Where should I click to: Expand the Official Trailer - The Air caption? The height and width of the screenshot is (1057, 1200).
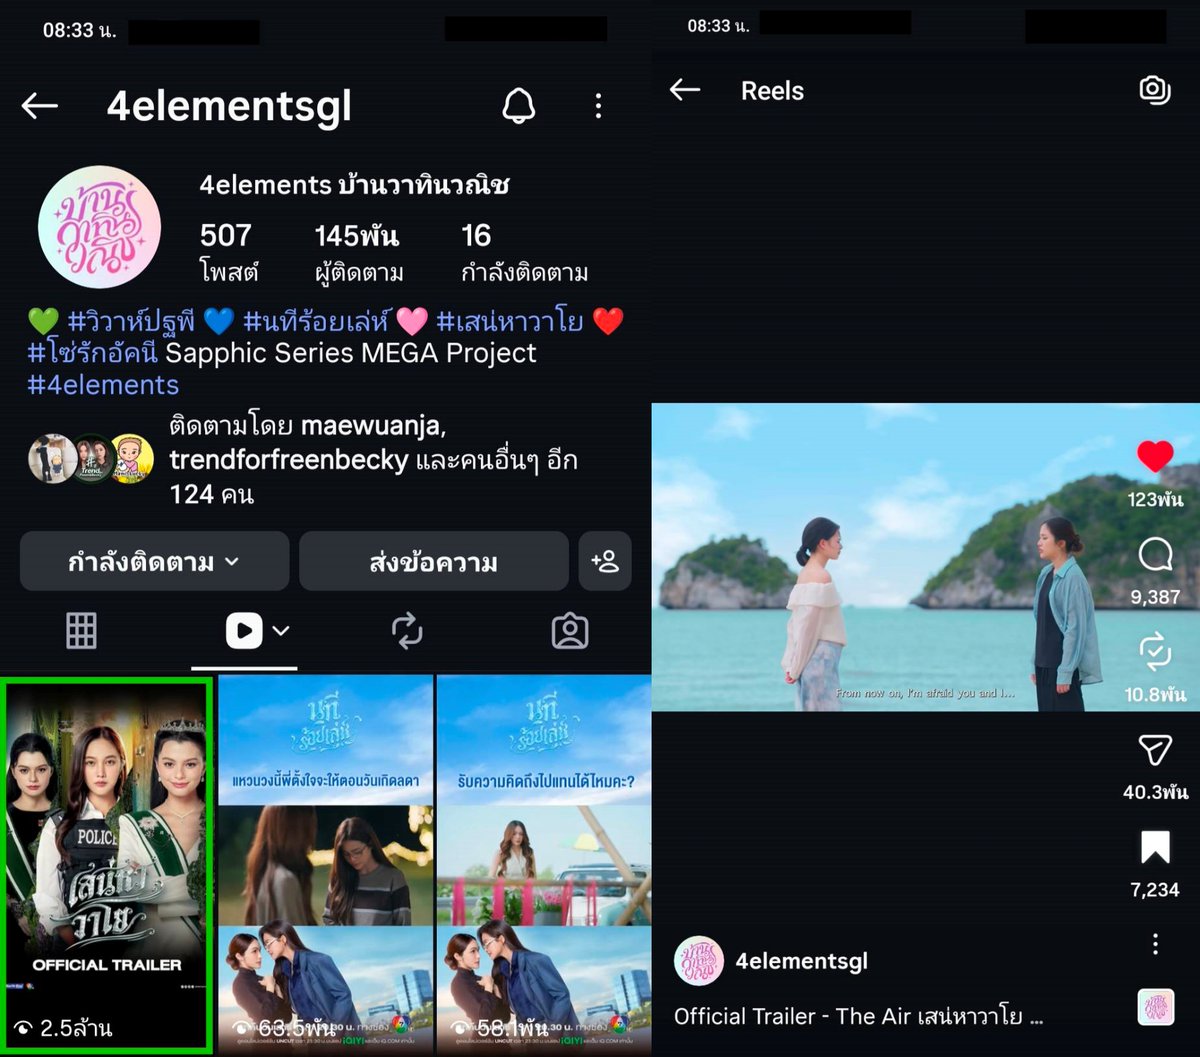(x=859, y=1016)
